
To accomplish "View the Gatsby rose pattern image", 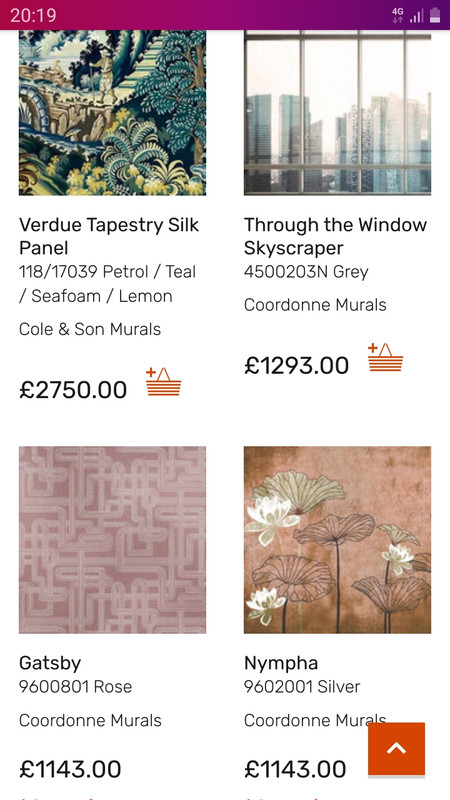I will pyautogui.click(x=112, y=540).
